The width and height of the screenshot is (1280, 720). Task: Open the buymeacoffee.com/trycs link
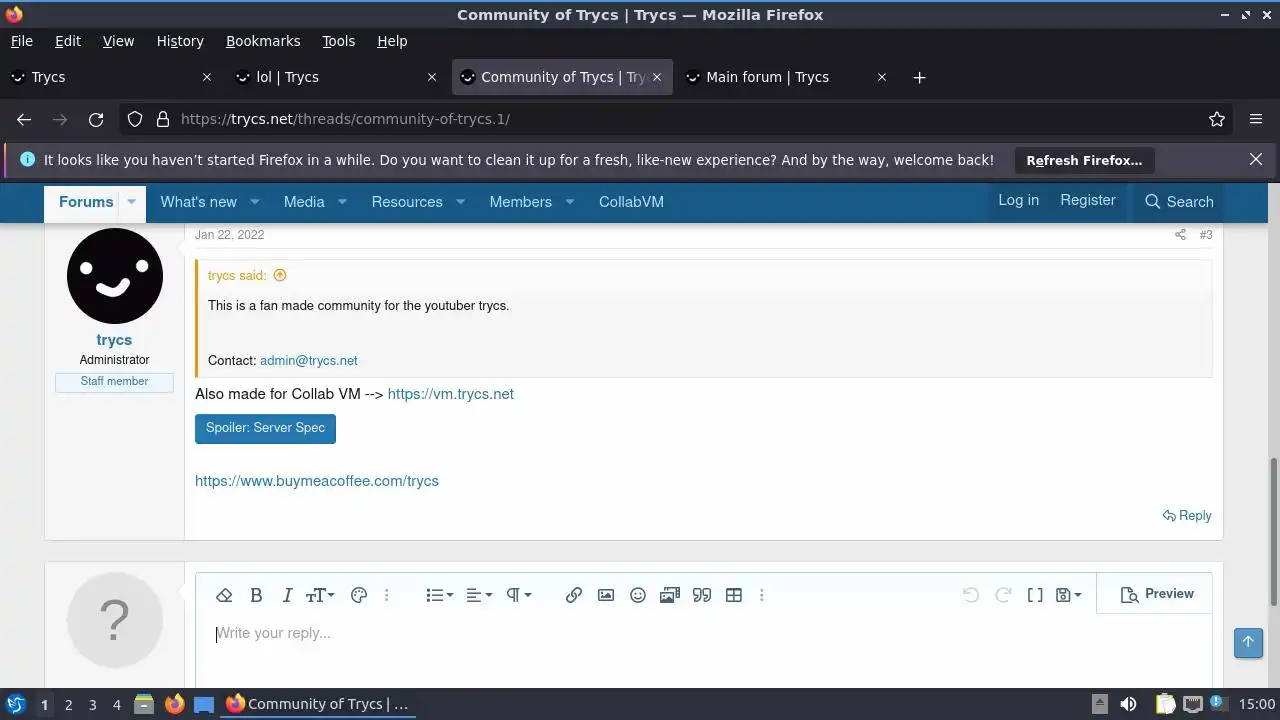click(317, 481)
